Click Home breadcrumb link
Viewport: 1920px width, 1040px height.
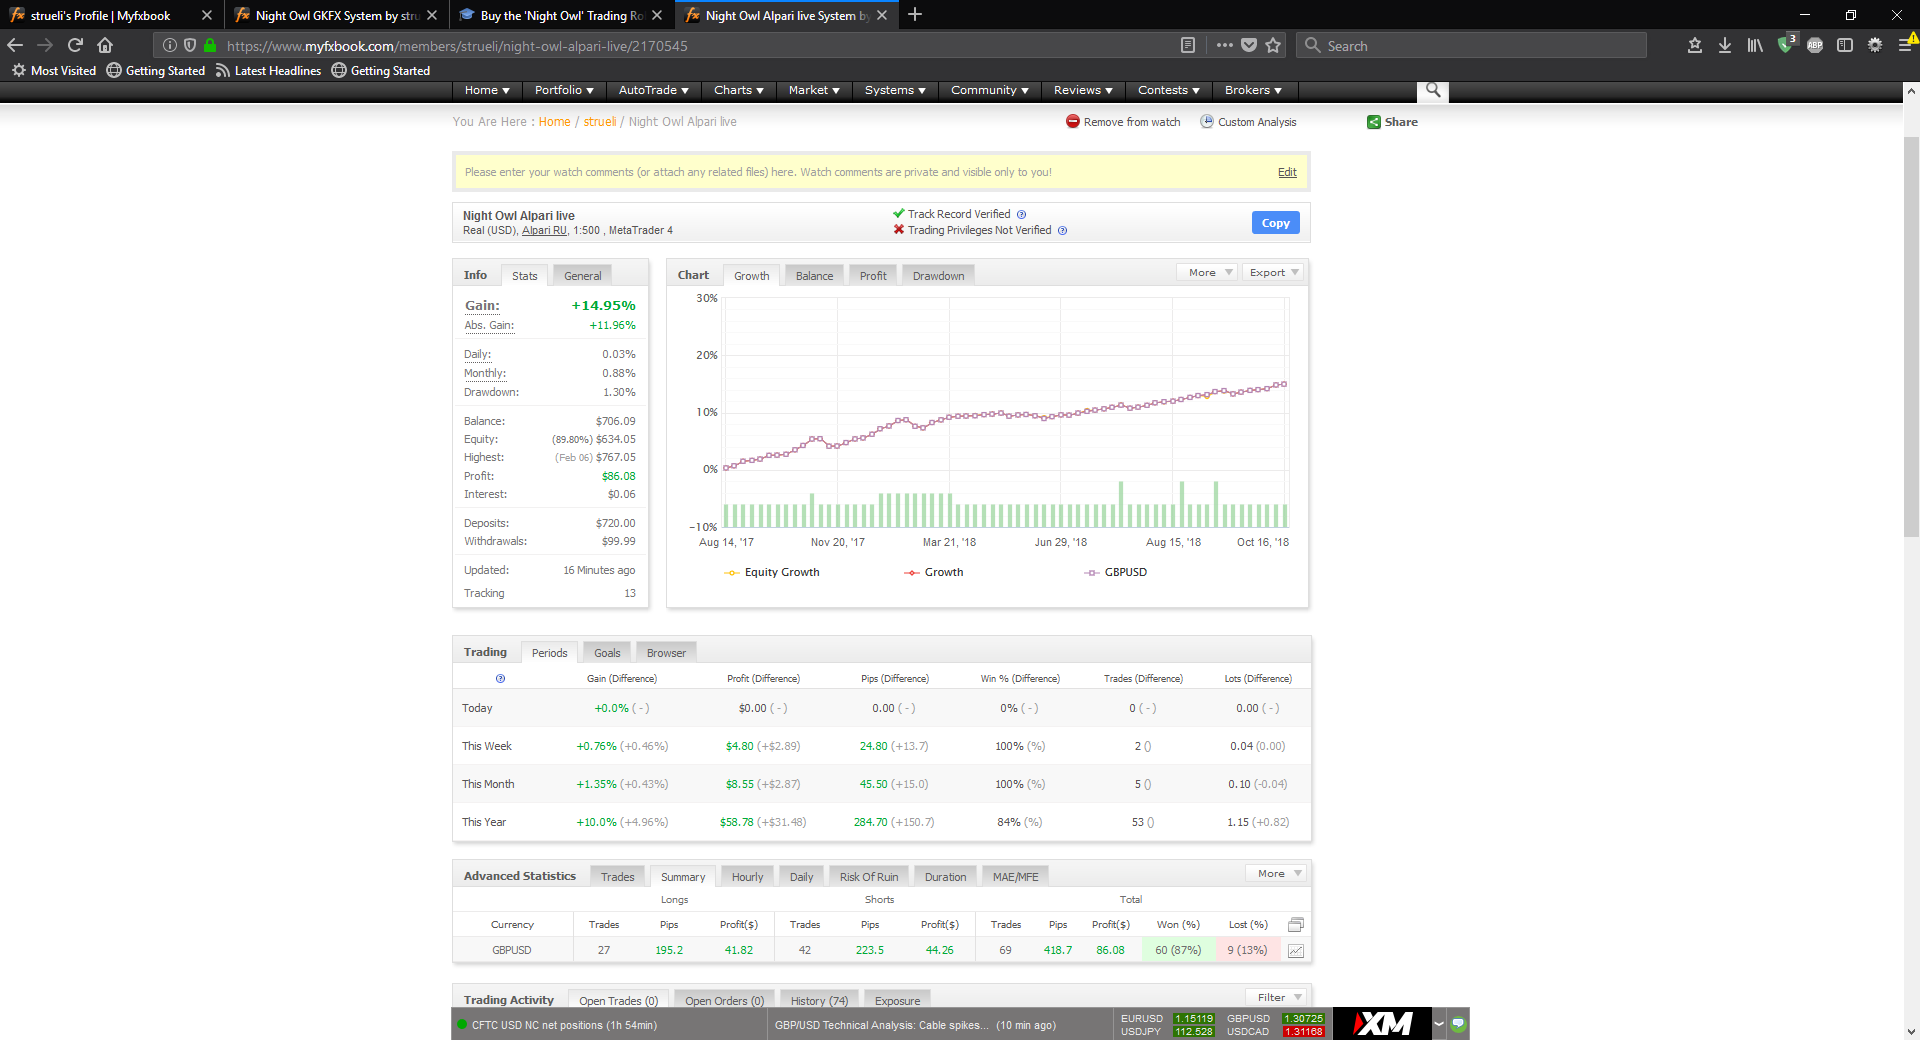coord(554,122)
